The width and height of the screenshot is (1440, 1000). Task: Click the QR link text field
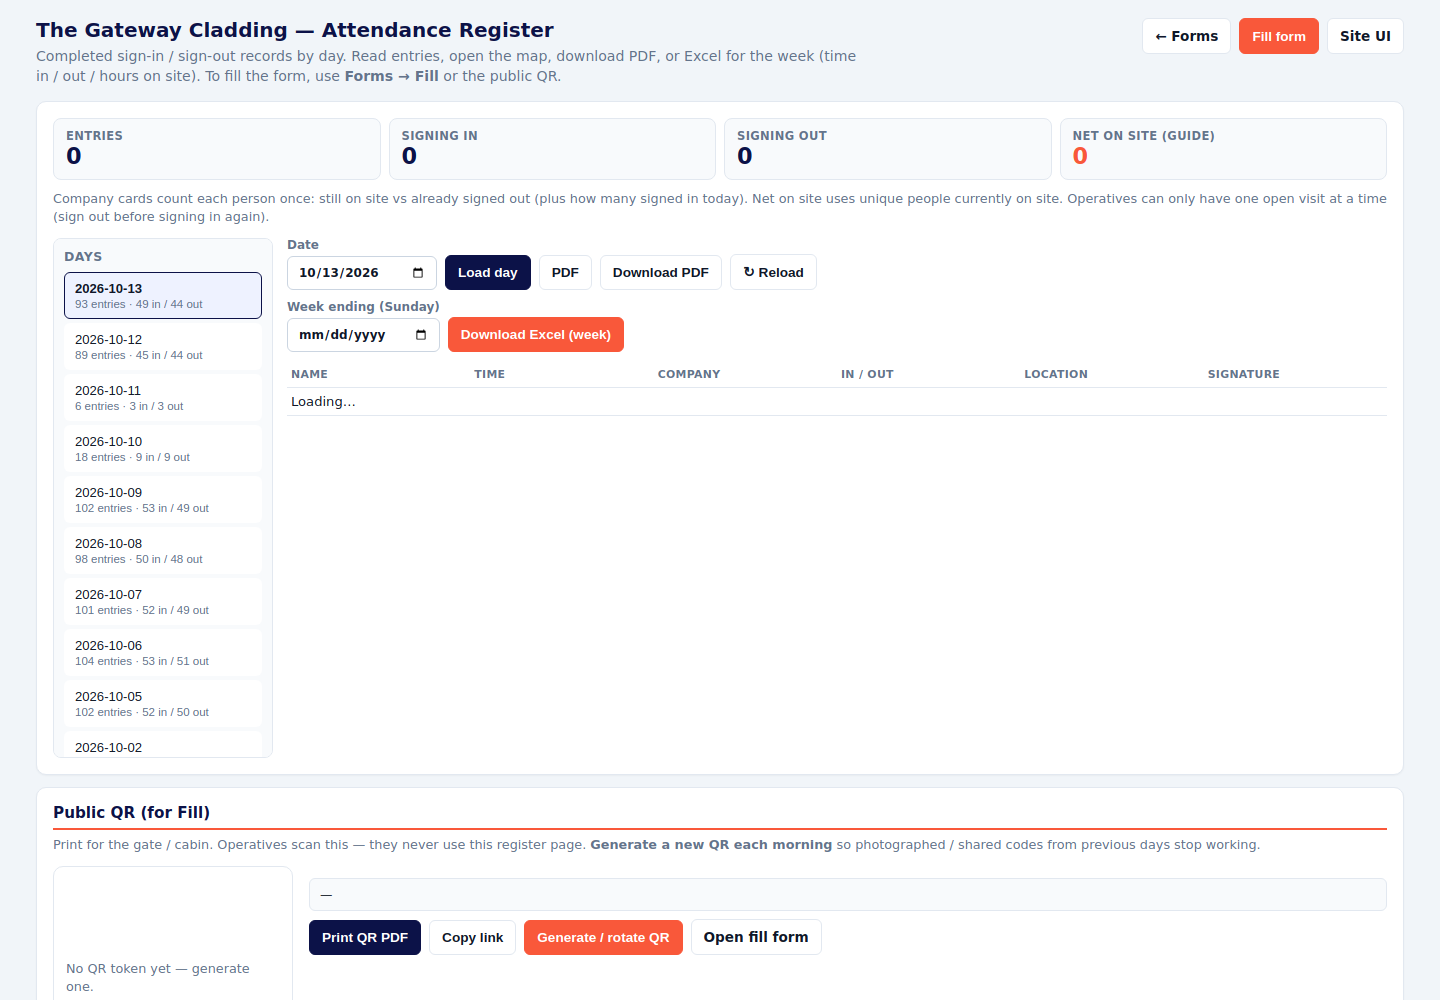[x=848, y=895]
